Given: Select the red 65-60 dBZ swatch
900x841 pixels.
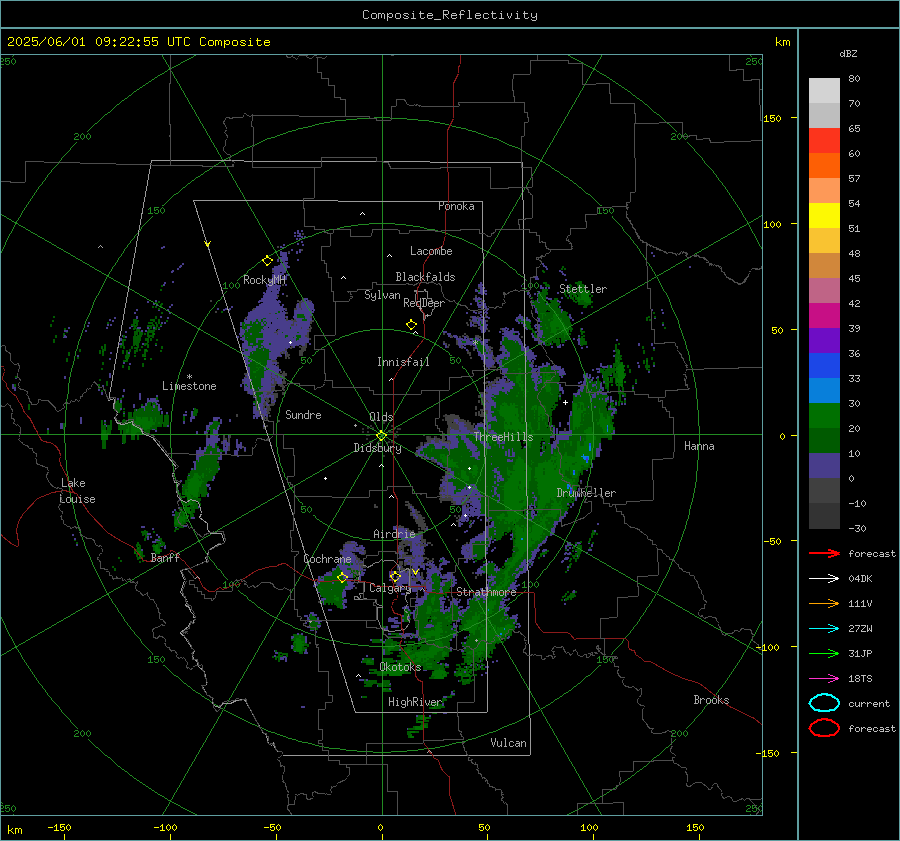Looking at the screenshot, I should (824, 141).
